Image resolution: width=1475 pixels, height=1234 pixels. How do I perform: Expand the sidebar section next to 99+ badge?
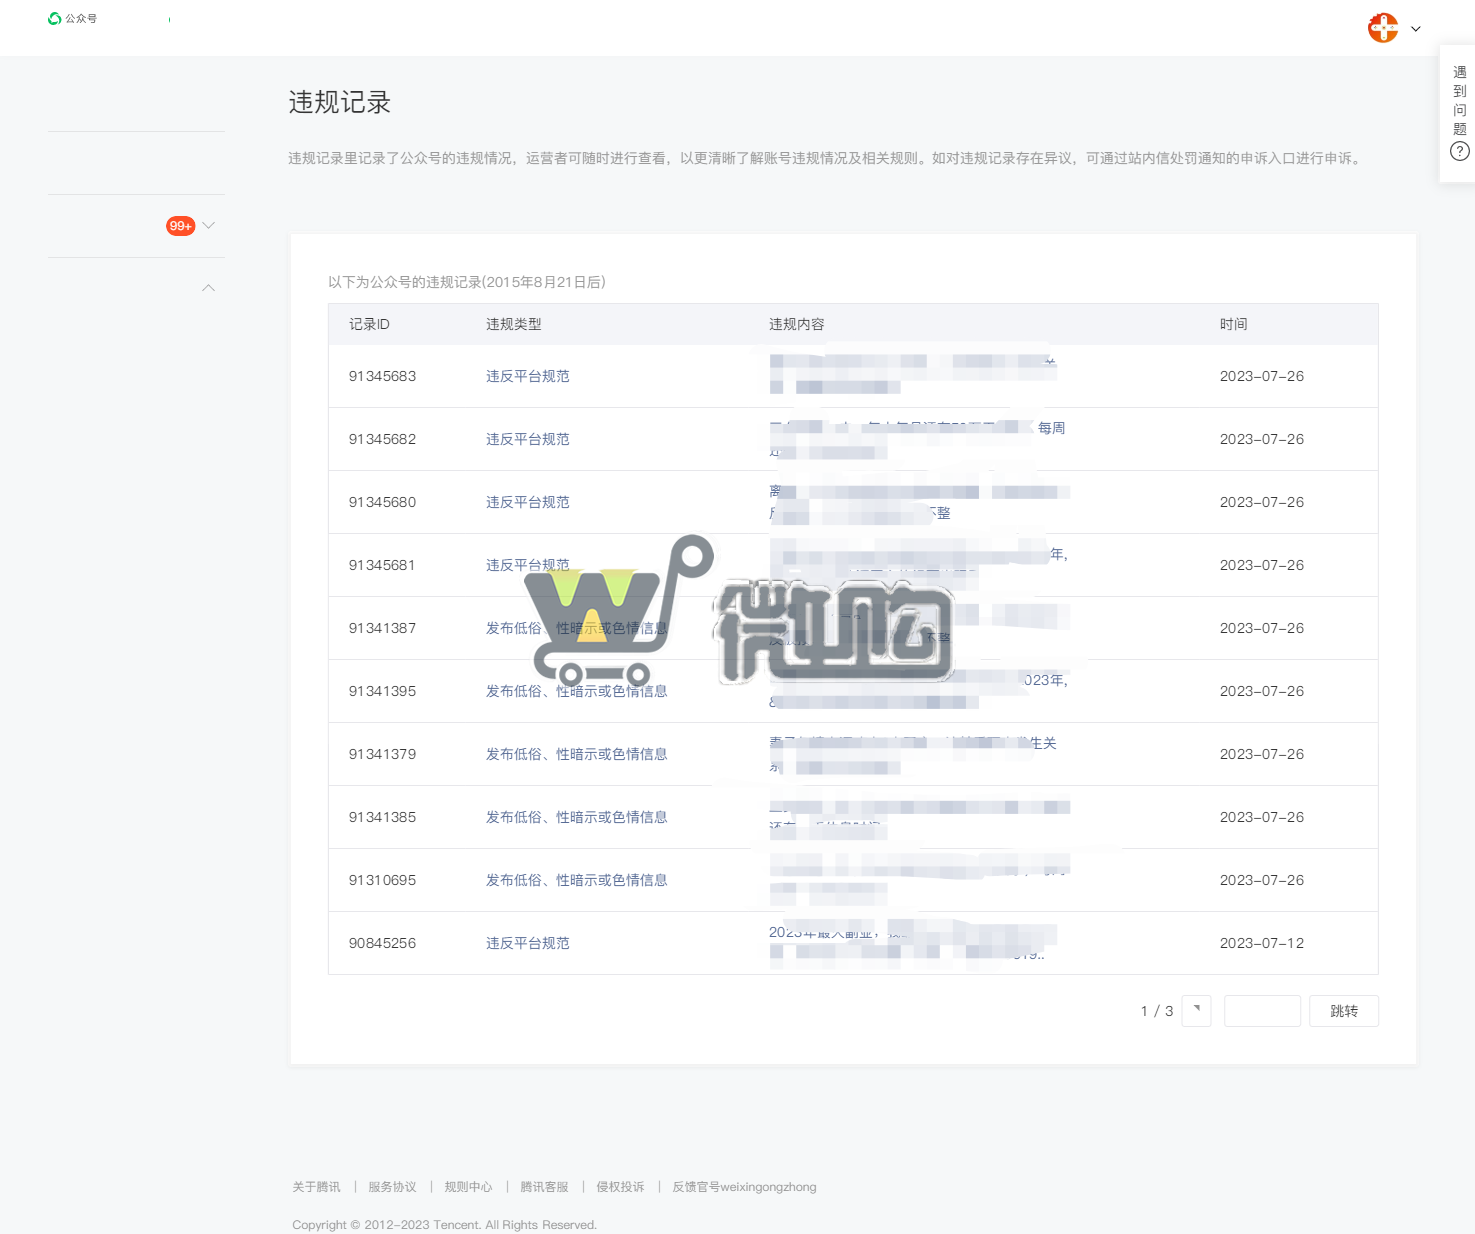point(209,226)
